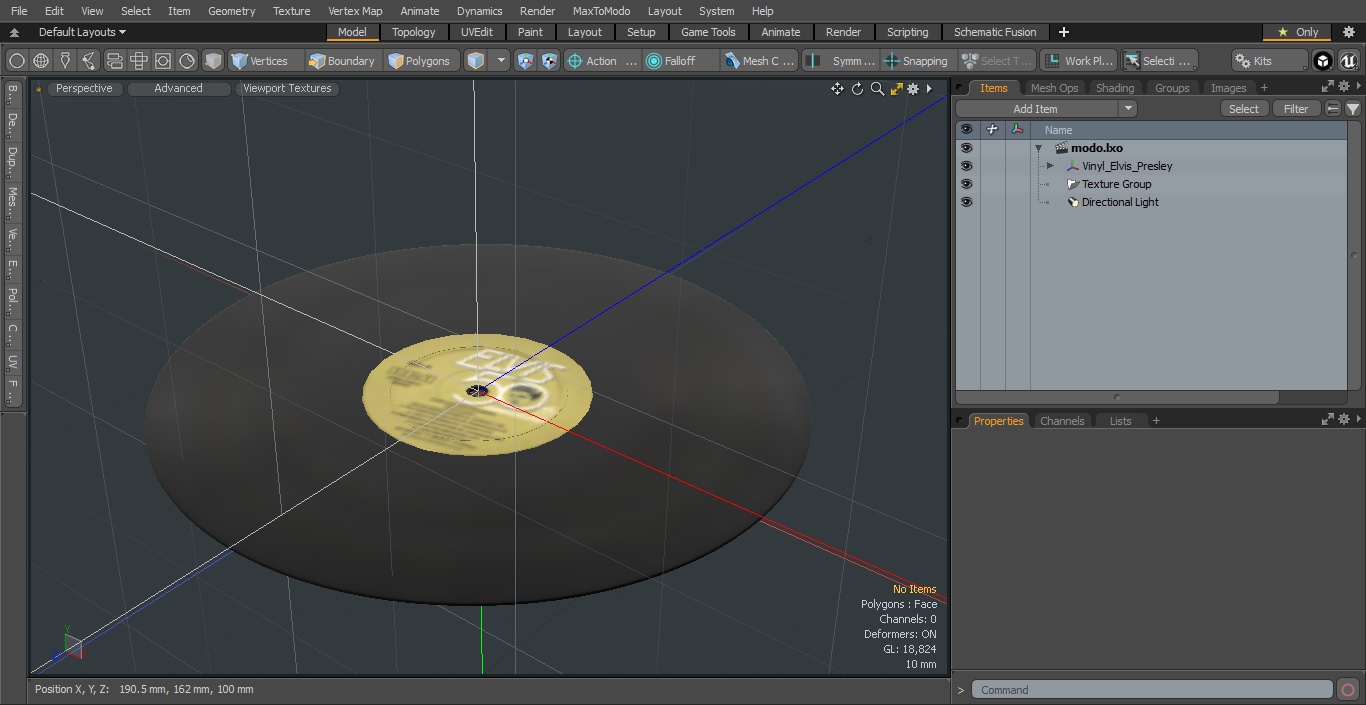Open the Geometry menu
The image size is (1366, 705).
[231, 11]
